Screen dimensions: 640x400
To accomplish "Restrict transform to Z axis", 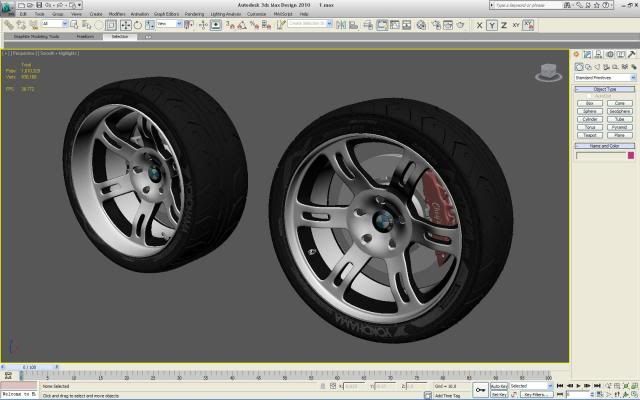I will [504, 25].
